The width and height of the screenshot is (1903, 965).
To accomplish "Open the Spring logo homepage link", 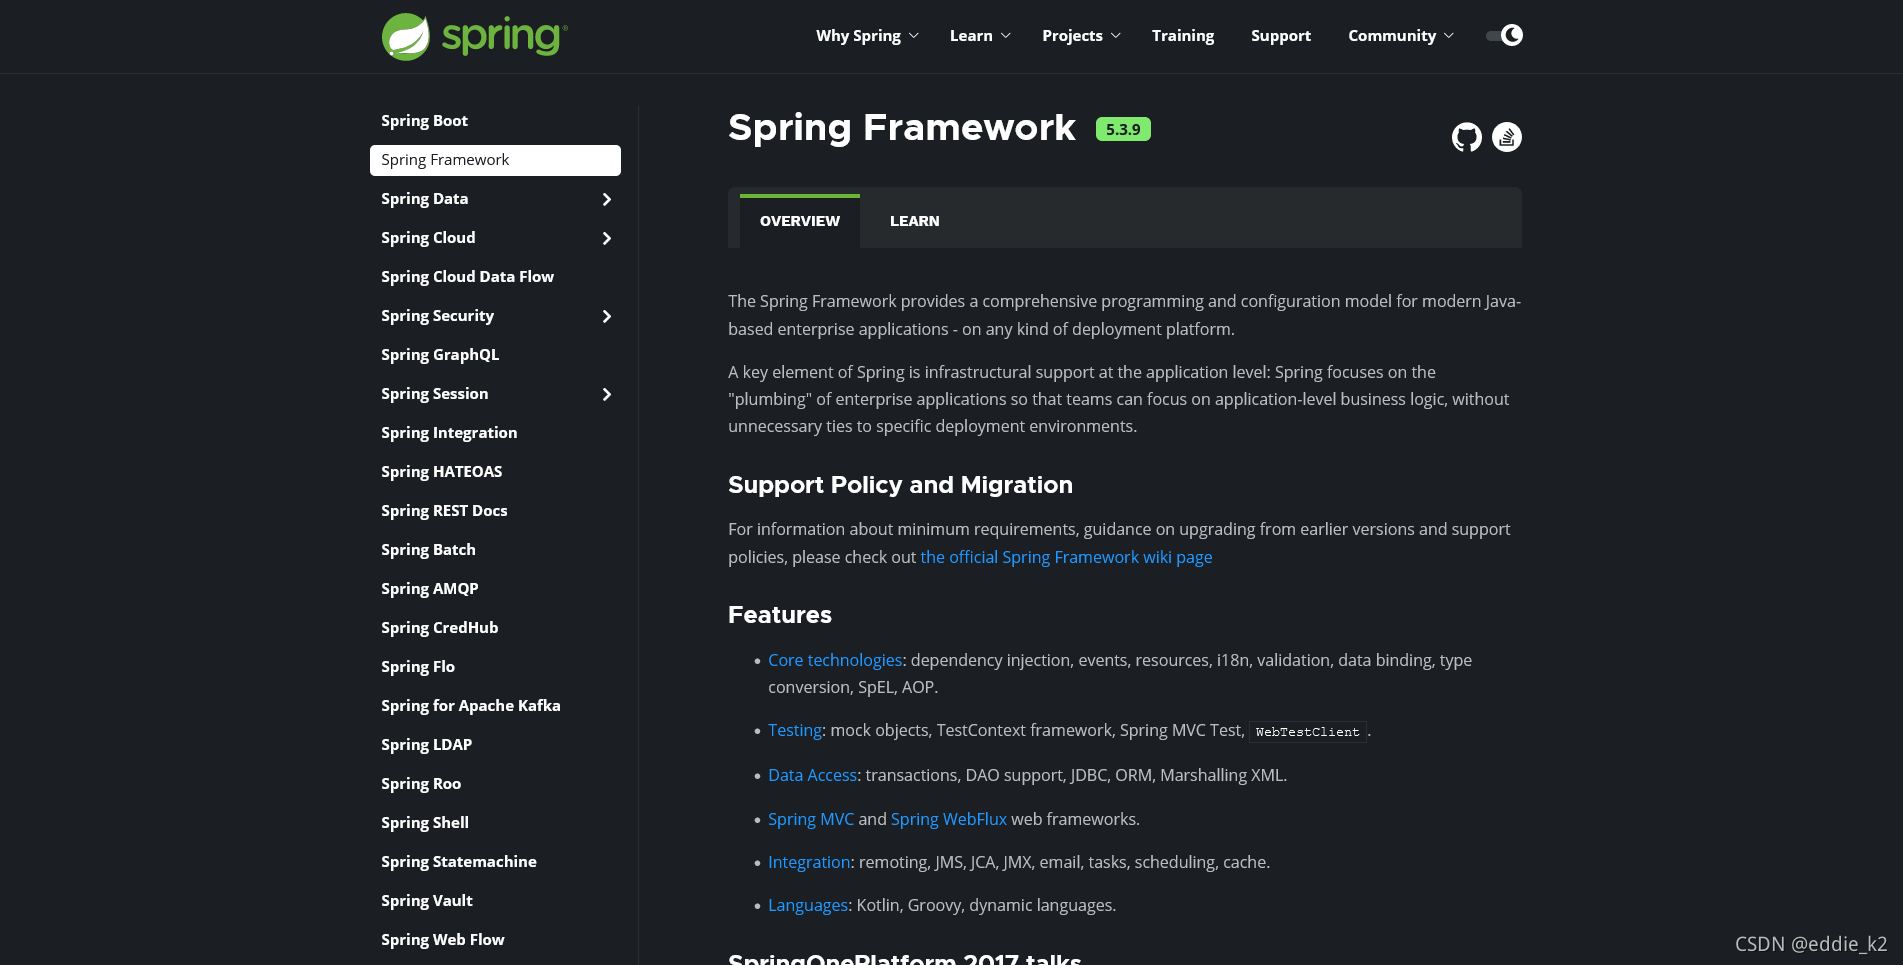I will pos(475,37).
